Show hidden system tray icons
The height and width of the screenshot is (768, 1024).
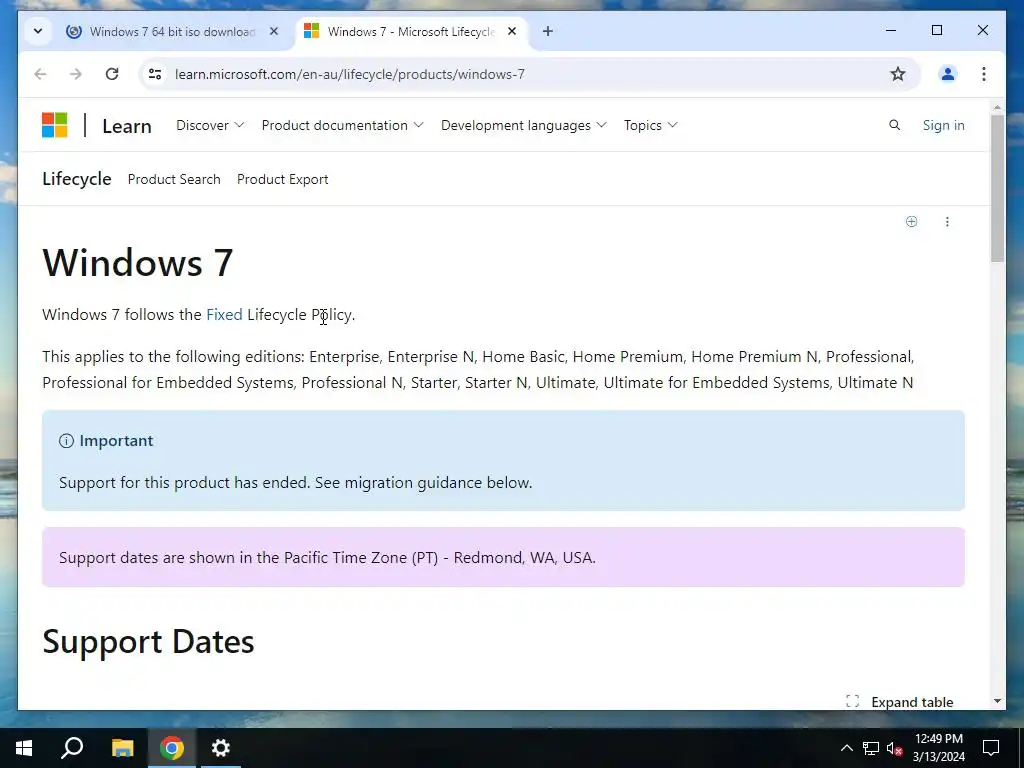tap(846, 748)
